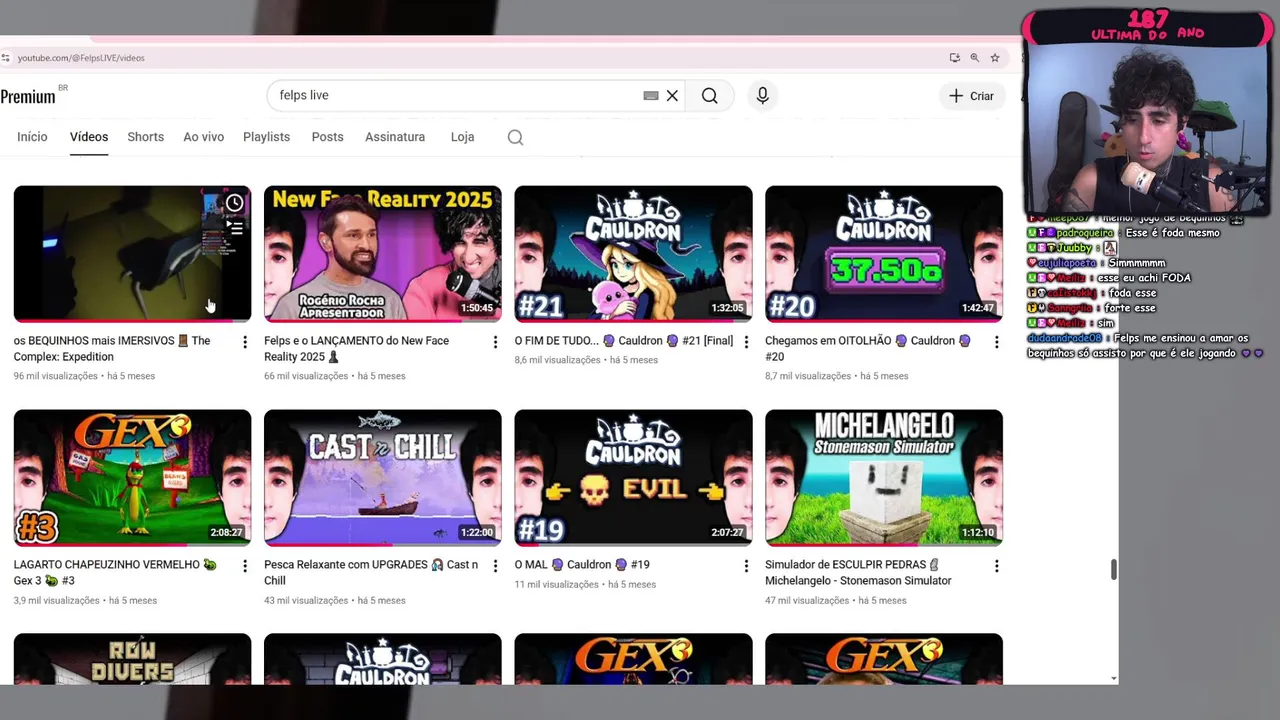Open the on-screen keyboard icon in search box
Screen dimensions: 1280x720
coord(651,96)
